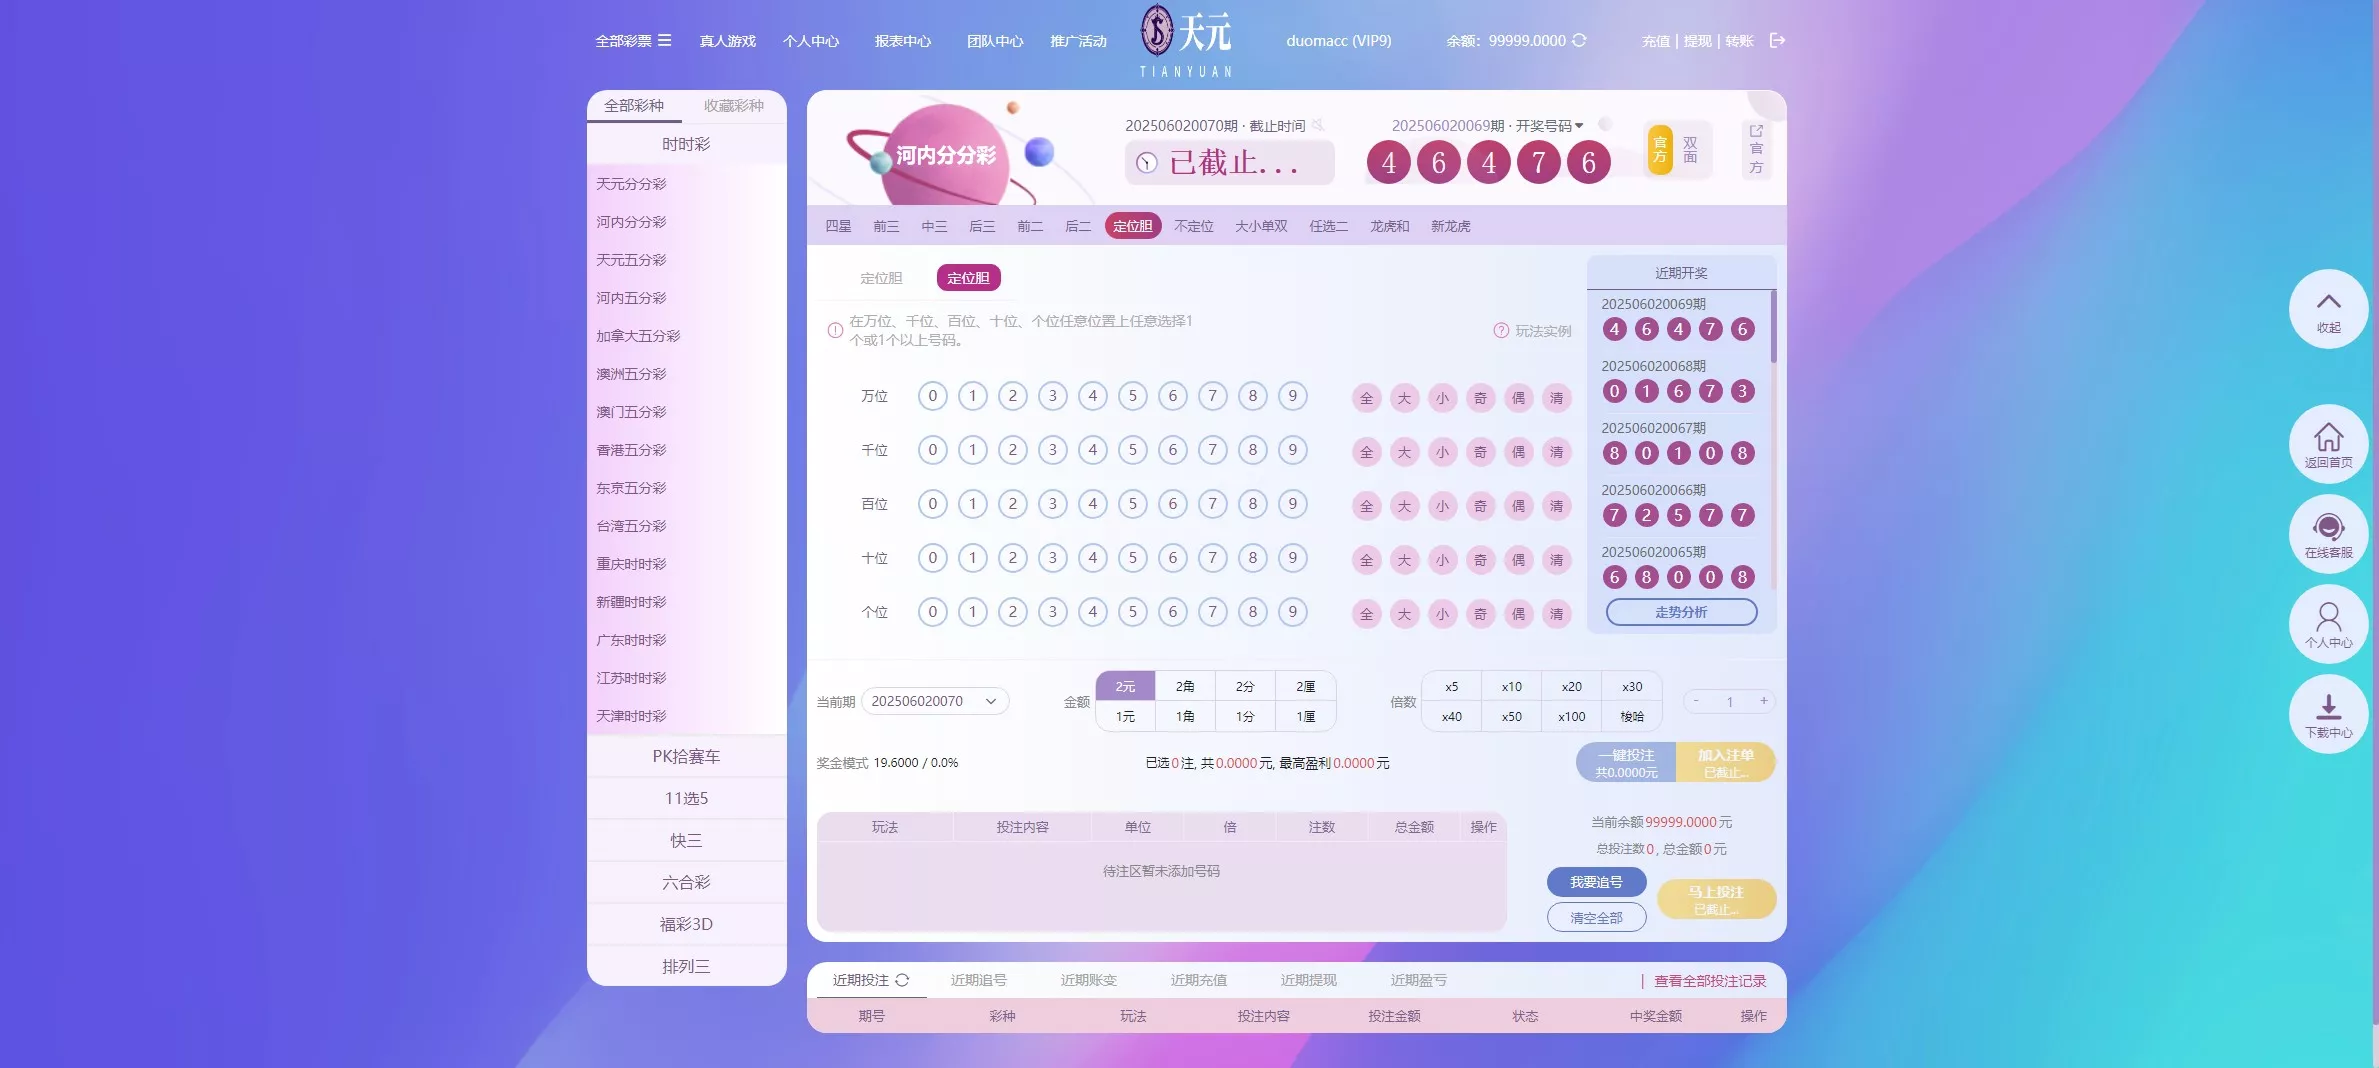Click the logout icon in the top bar
Viewport: 2379px width, 1068px height.
pos(1778,41)
